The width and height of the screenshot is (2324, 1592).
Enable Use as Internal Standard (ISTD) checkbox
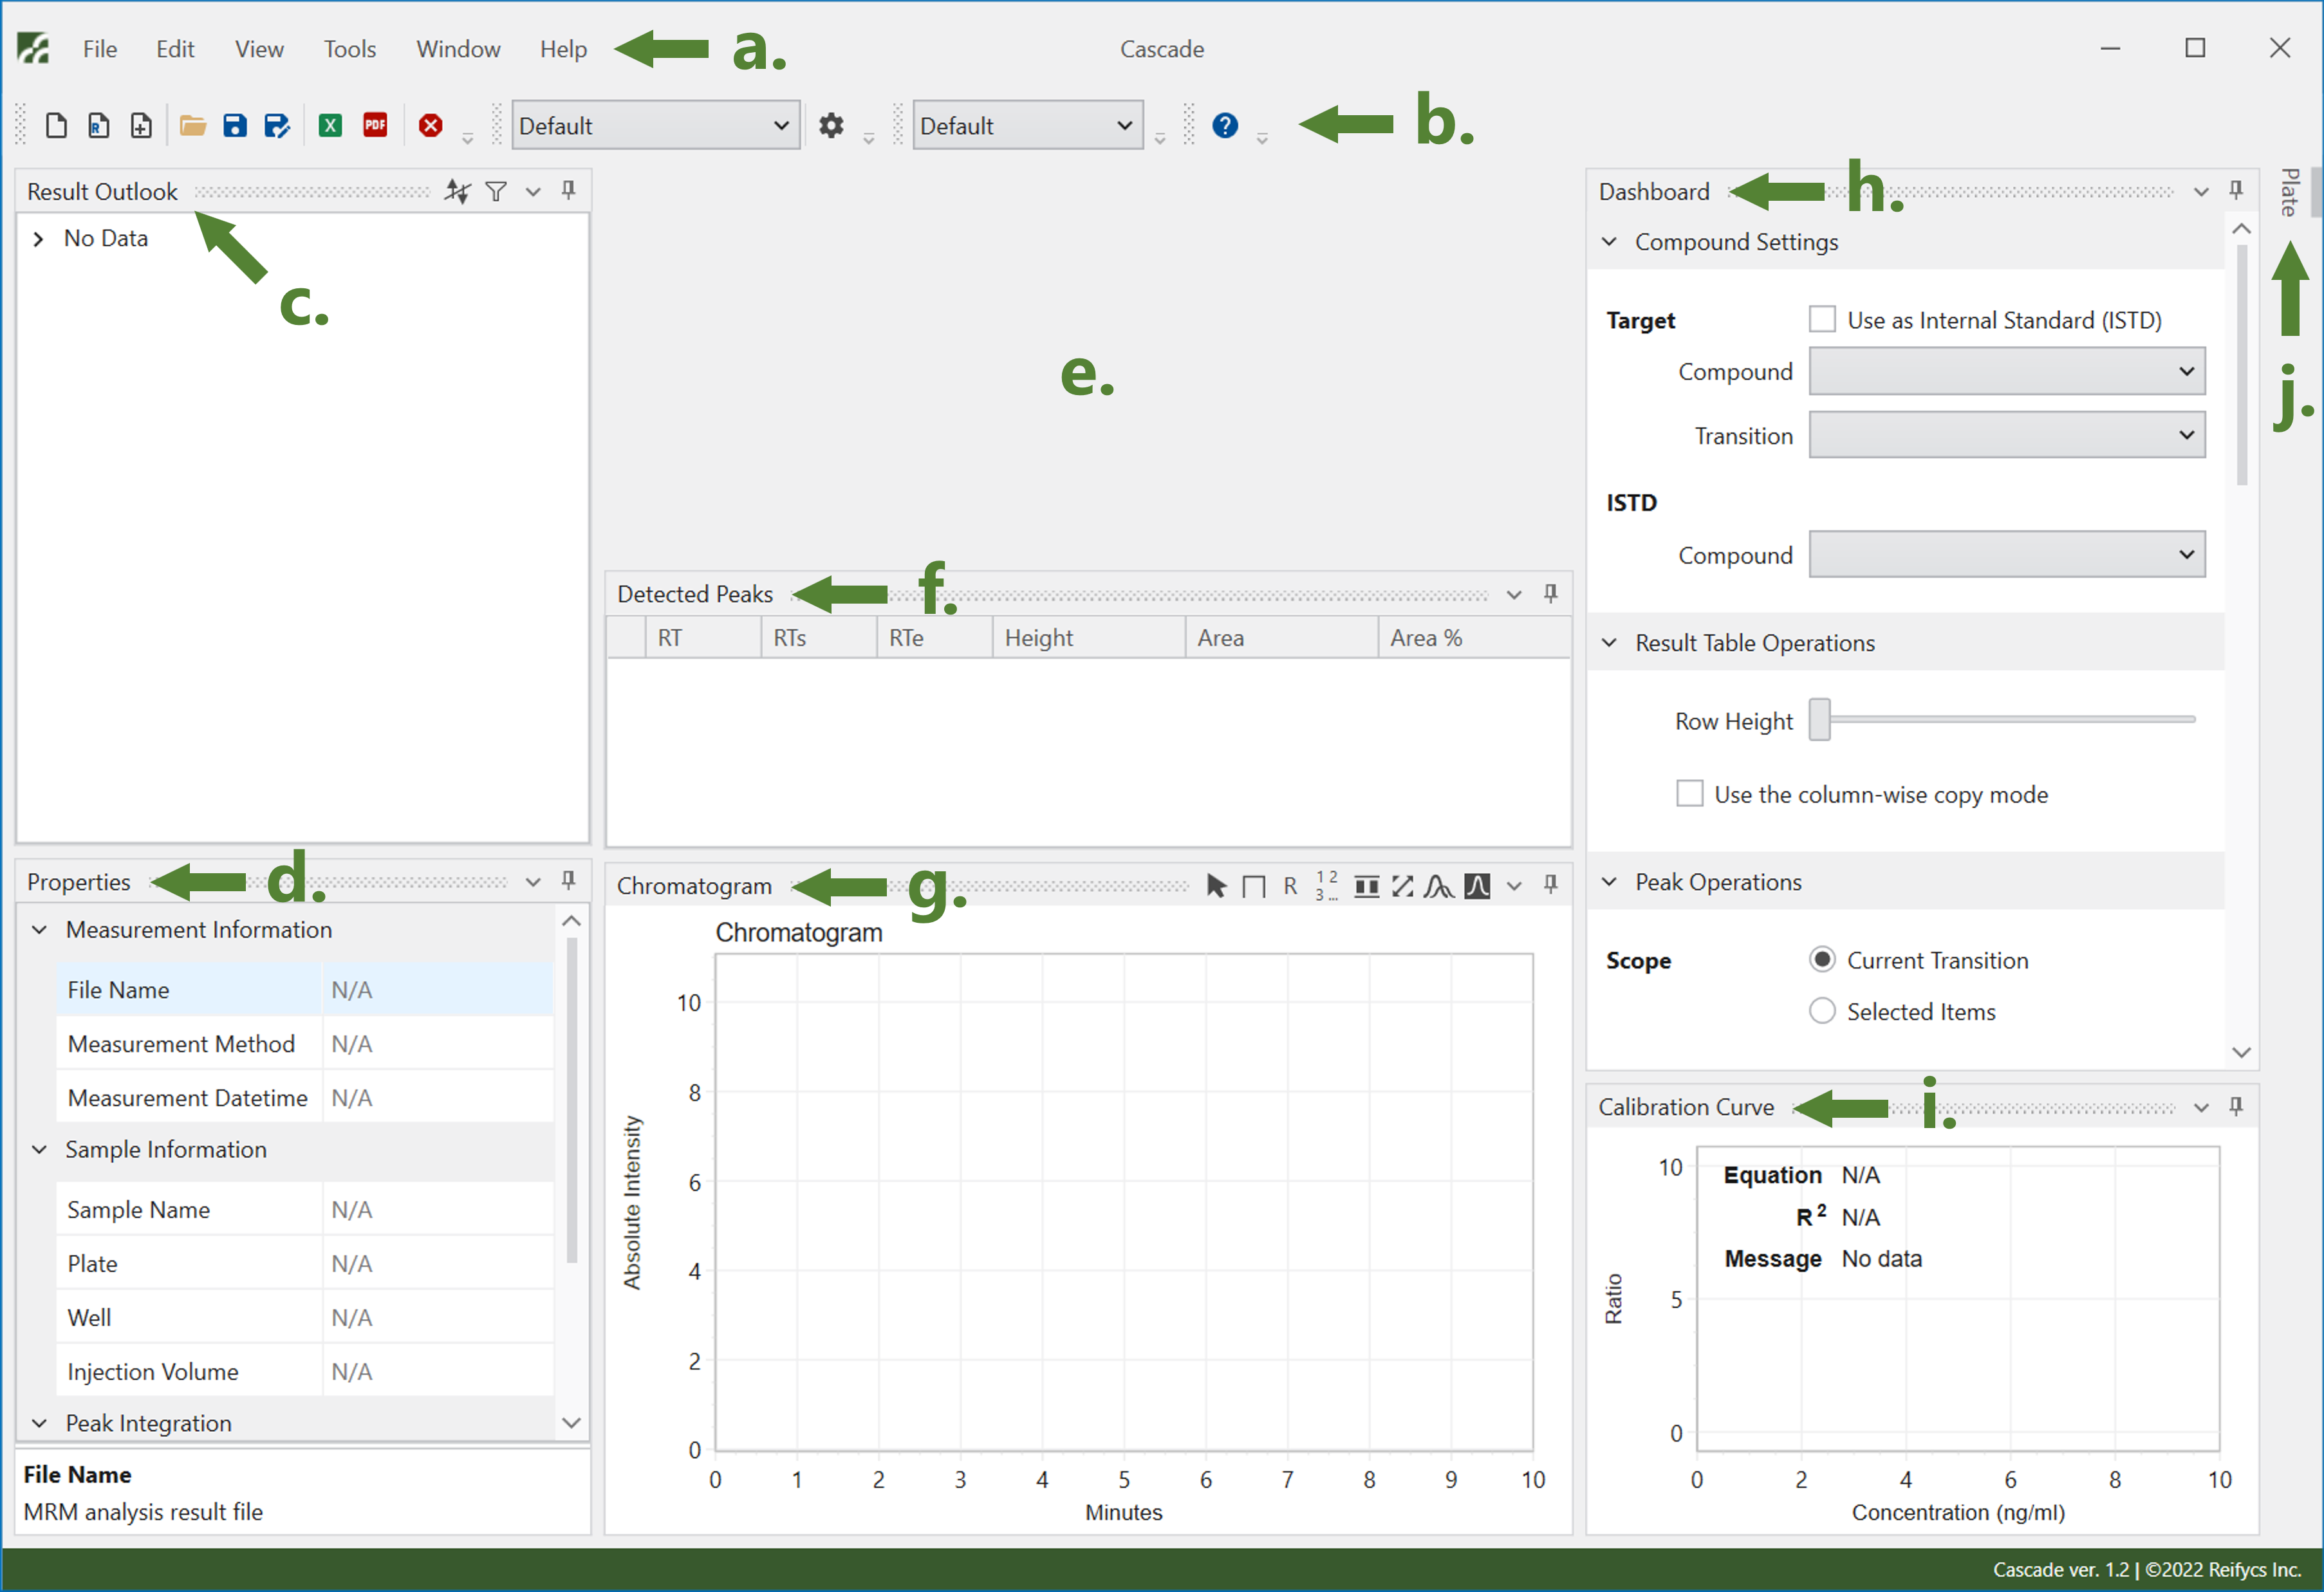pyautogui.click(x=1822, y=320)
